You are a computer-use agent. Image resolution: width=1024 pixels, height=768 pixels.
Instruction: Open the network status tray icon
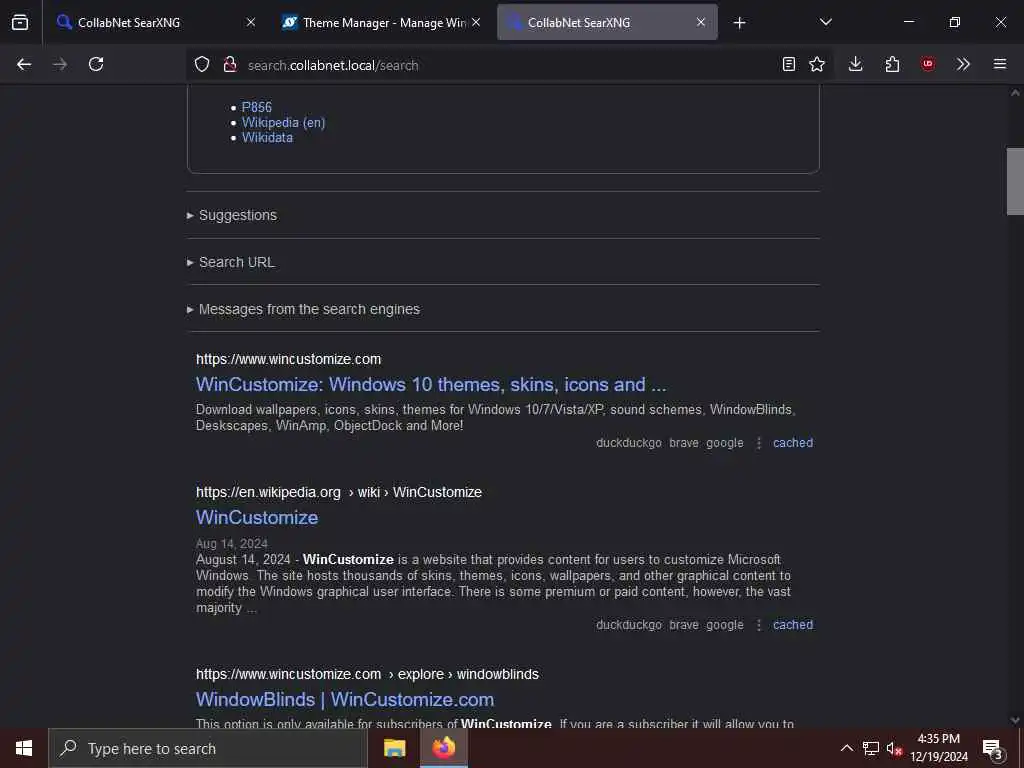point(871,748)
